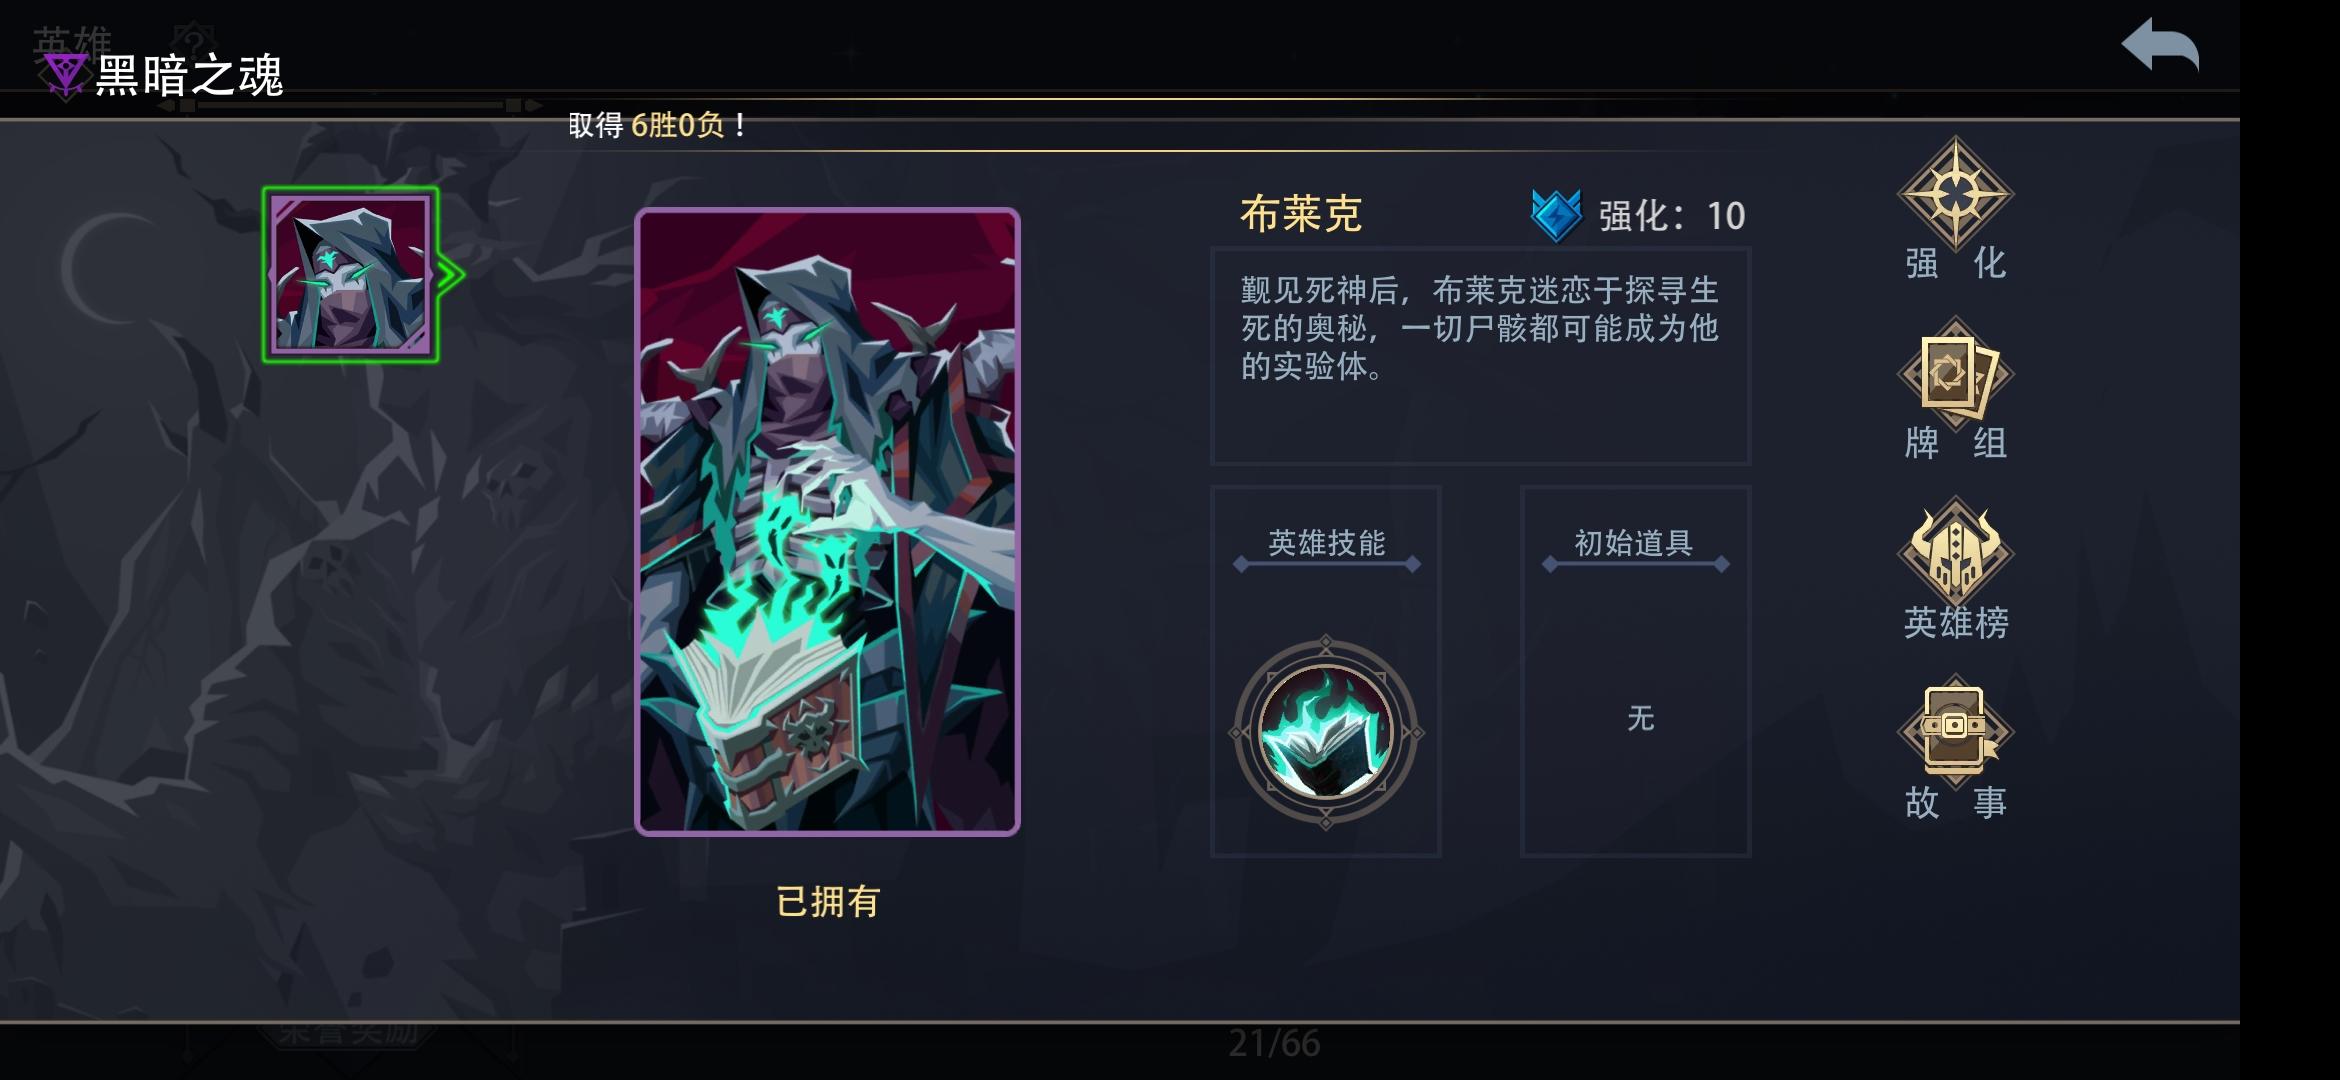Viewport: 2340px width, 1080px height.
Task: Open the 故事 story scroll icon
Action: (1955, 729)
